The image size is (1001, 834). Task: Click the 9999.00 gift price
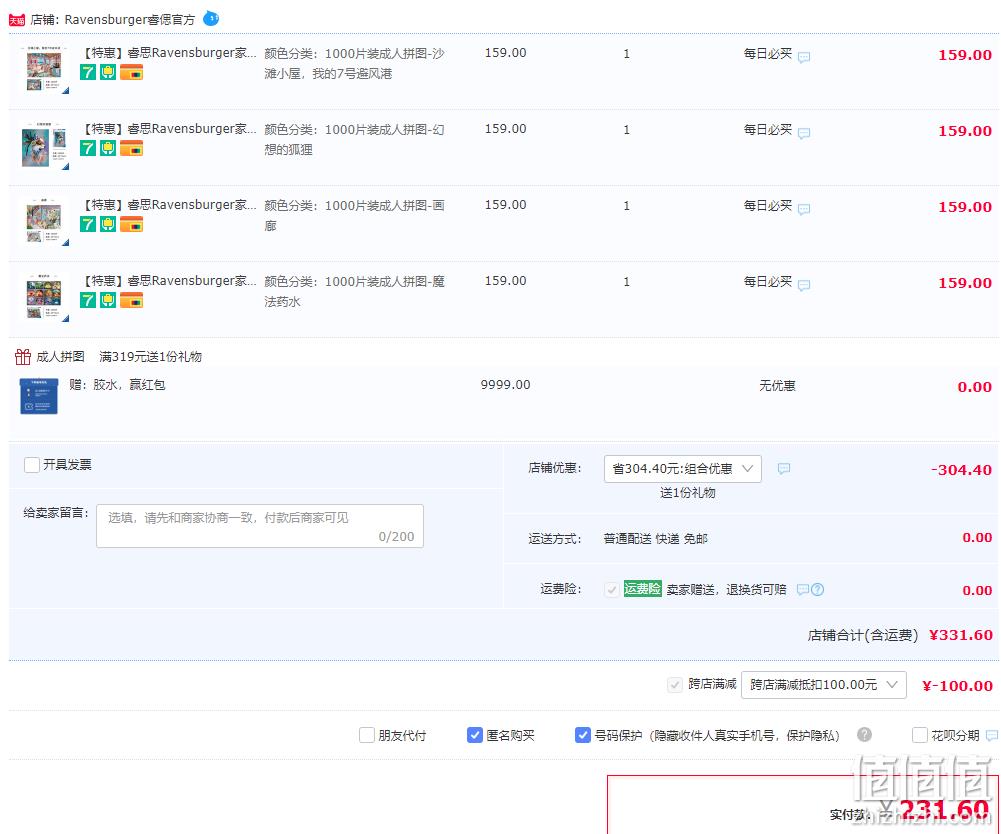point(506,385)
